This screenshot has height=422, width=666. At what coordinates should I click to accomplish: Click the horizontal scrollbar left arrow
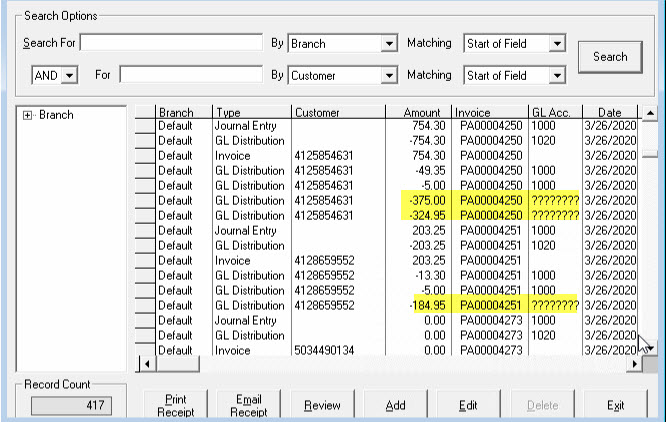[147, 364]
